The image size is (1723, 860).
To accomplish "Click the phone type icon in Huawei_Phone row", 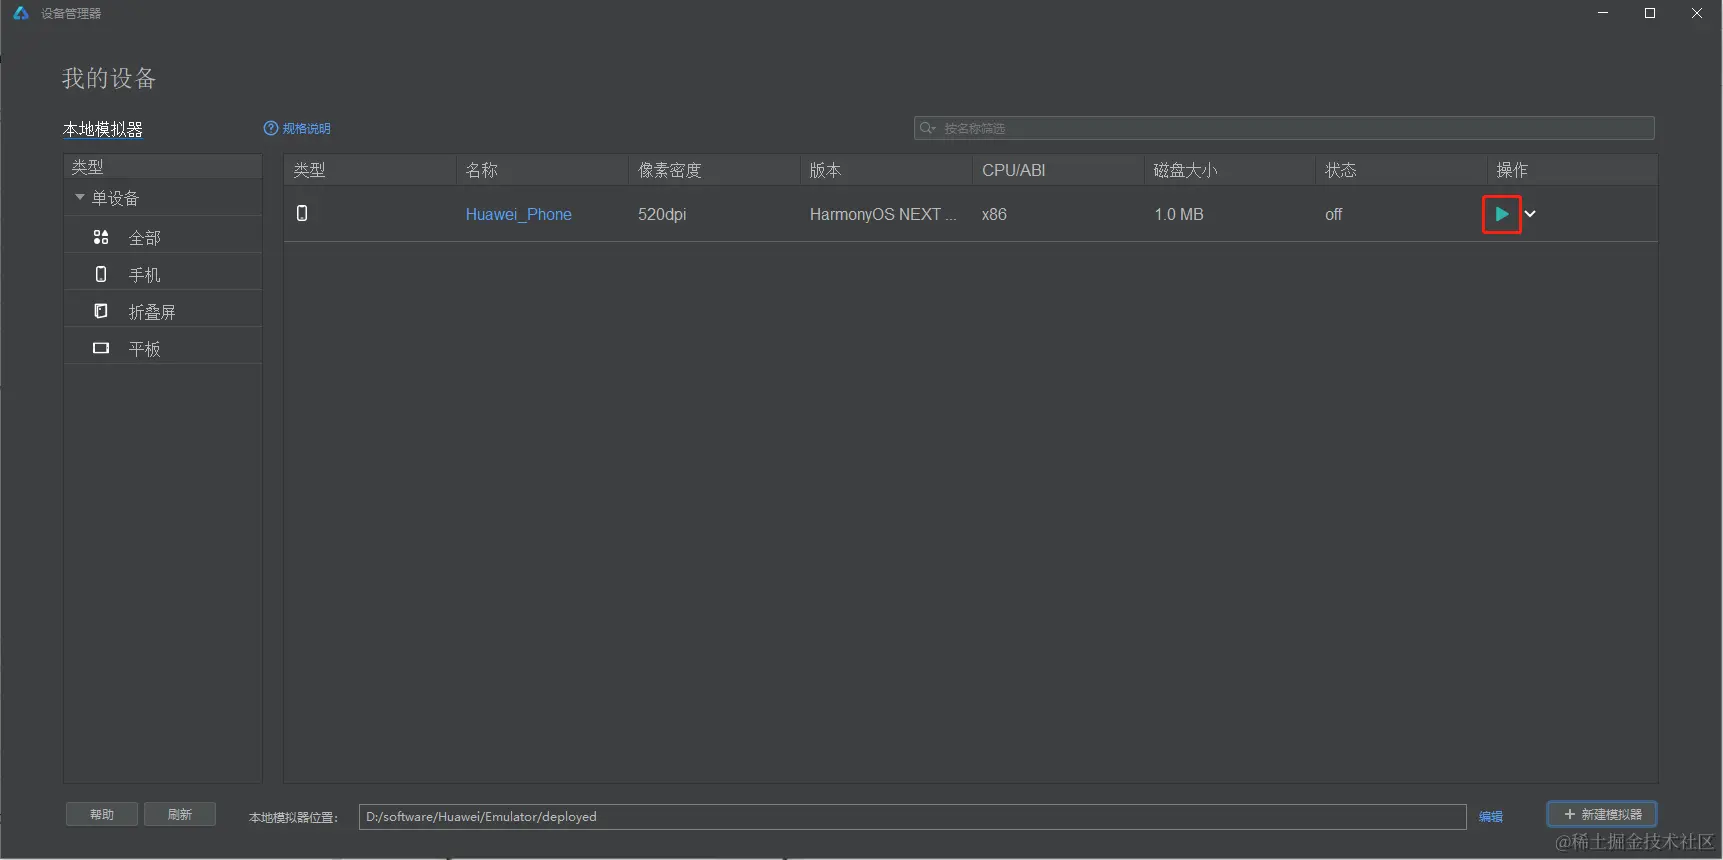I will [x=302, y=213].
